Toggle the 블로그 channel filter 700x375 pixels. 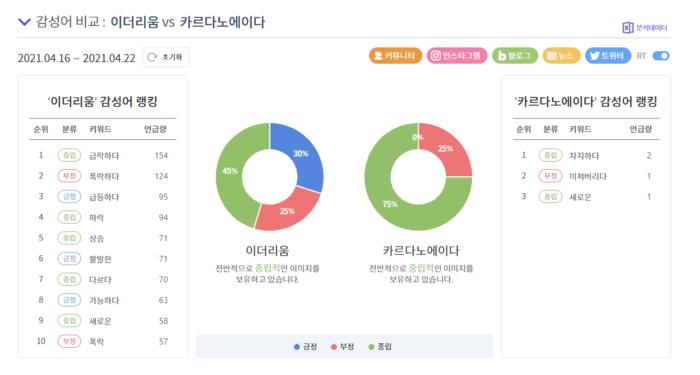pyautogui.click(x=515, y=56)
